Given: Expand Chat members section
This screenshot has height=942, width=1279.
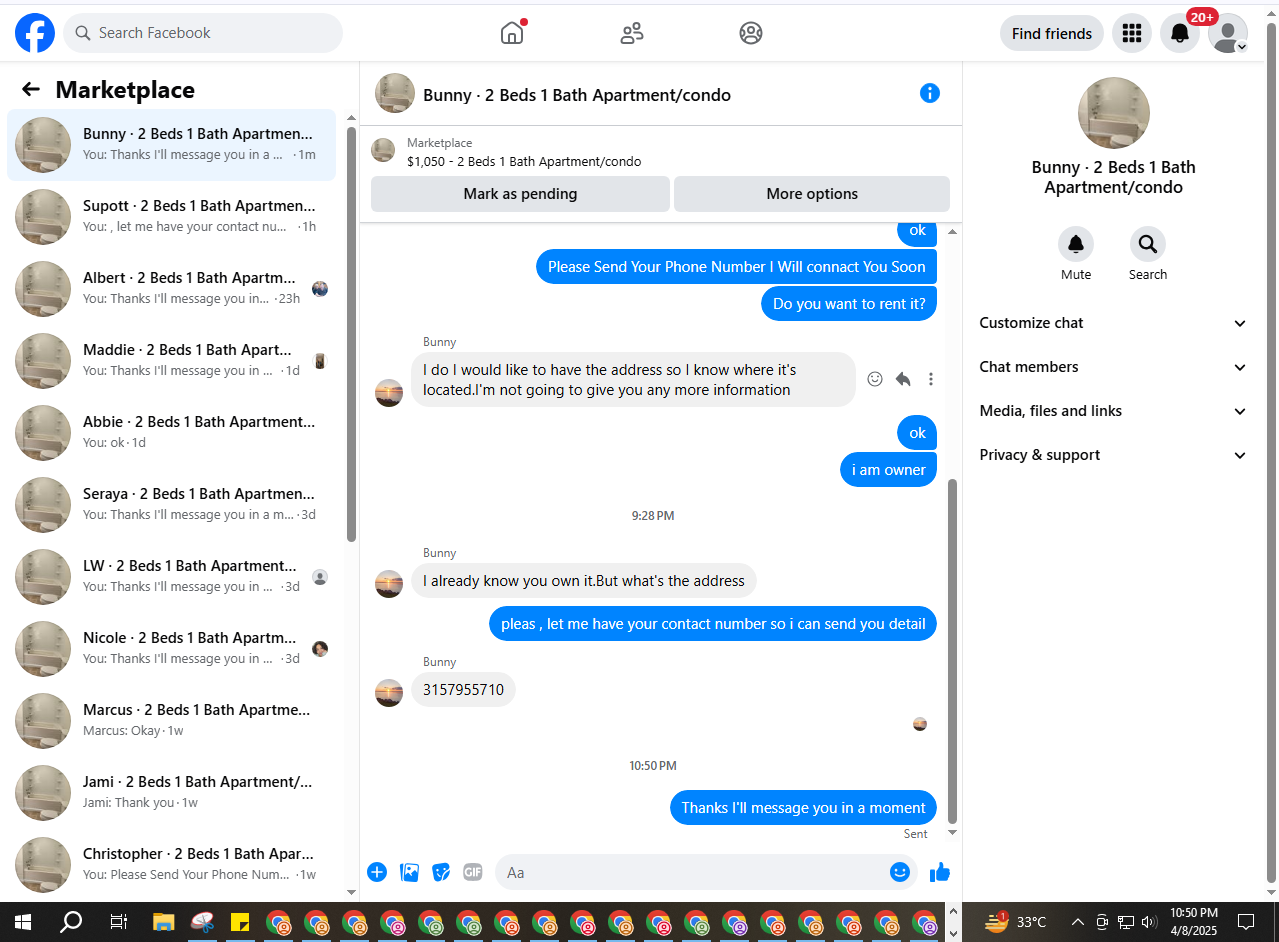Looking at the screenshot, I should 1113,367.
